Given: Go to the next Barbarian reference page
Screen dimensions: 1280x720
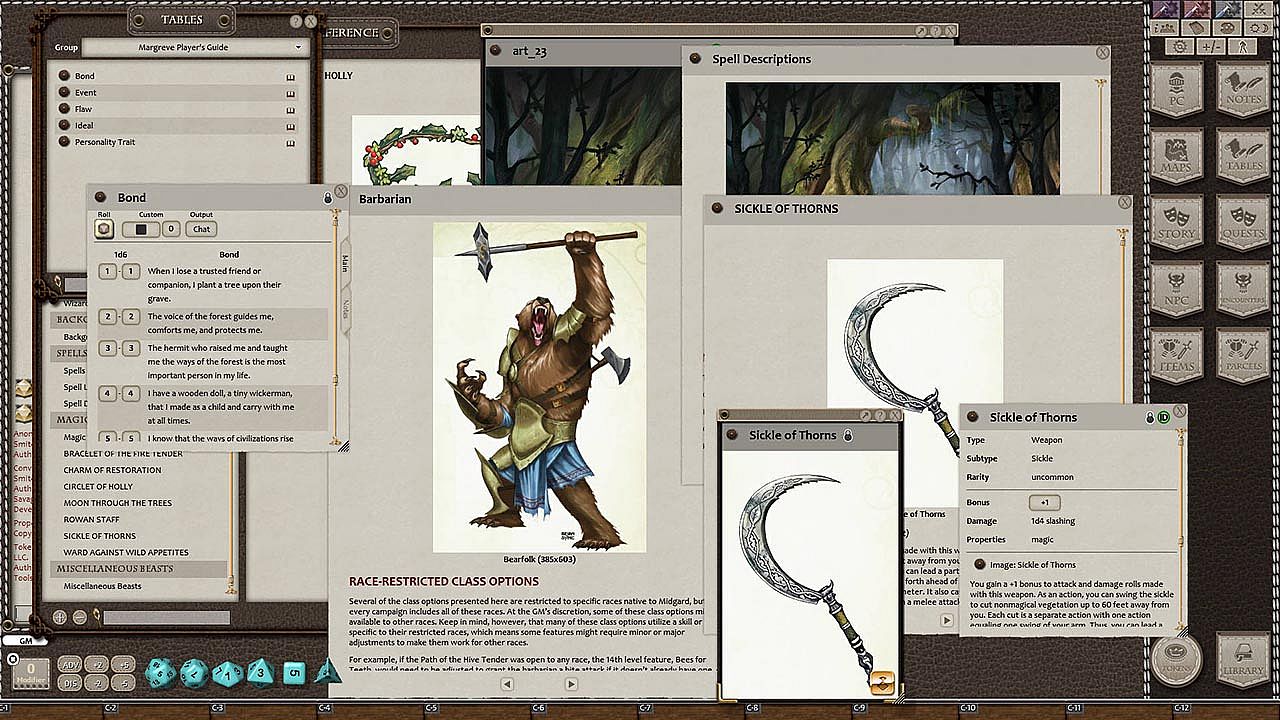Looking at the screenshot, I should click(571, 684).
